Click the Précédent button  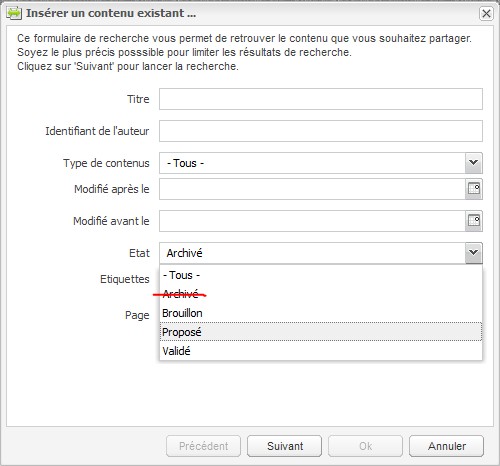(203, 446)
